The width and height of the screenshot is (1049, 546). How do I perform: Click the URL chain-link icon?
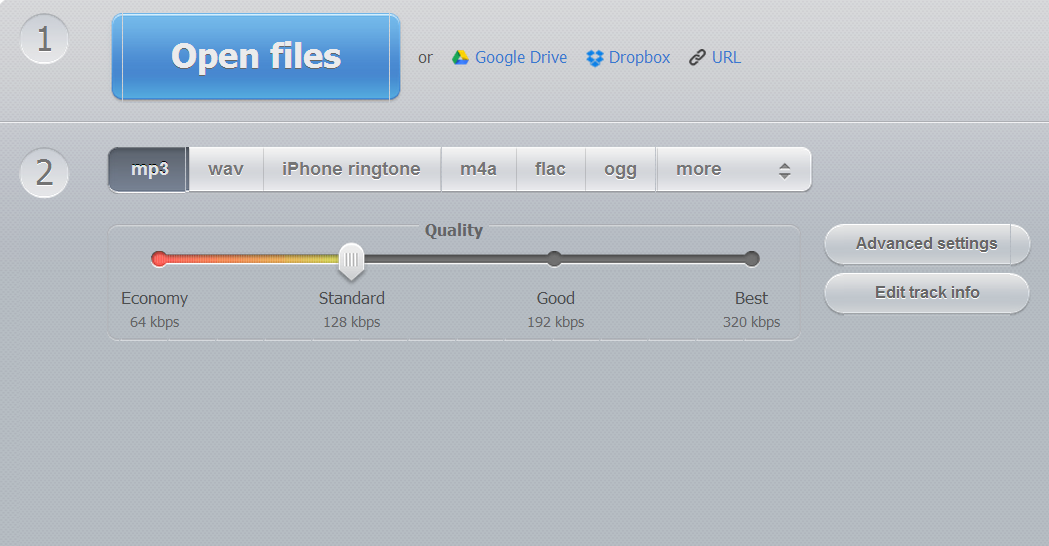click(x=697, y=58)
